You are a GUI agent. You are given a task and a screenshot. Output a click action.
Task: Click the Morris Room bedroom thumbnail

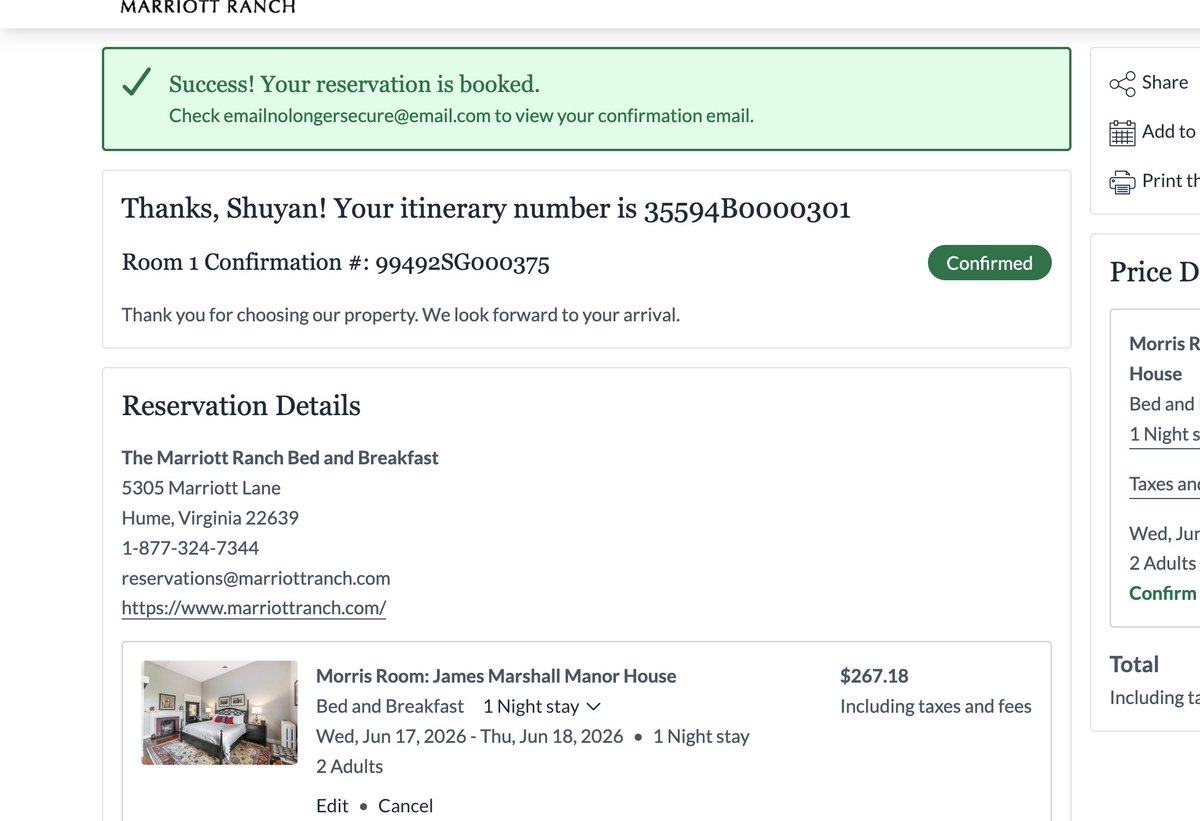(219, 712)
